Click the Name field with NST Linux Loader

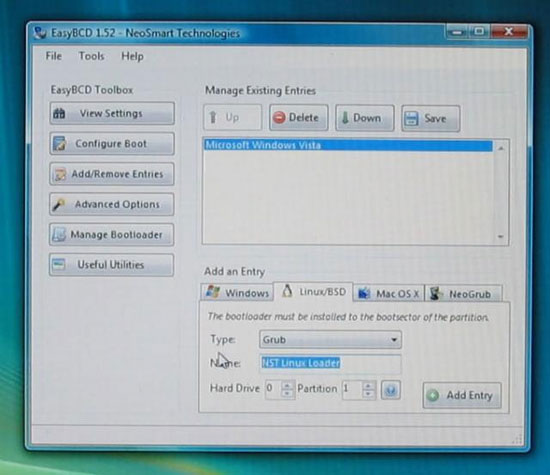330,363
